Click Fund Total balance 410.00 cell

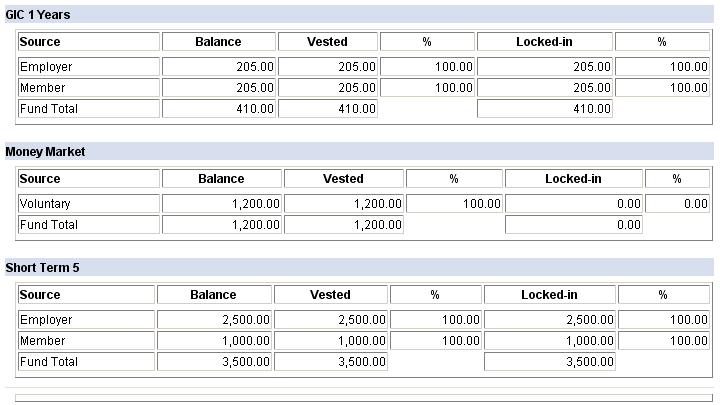tap(219, 109)
